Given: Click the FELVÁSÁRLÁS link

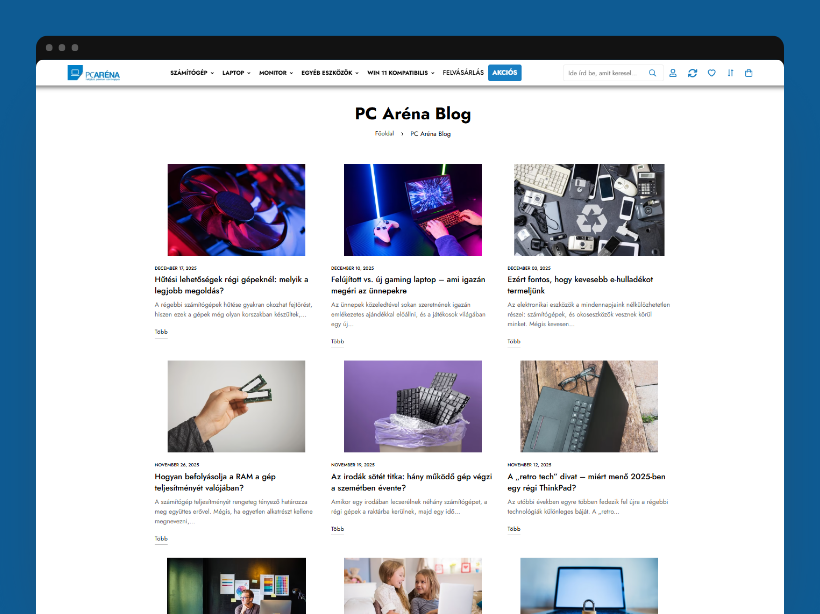Looking at the screenshot, I should [x=462, y=72].
